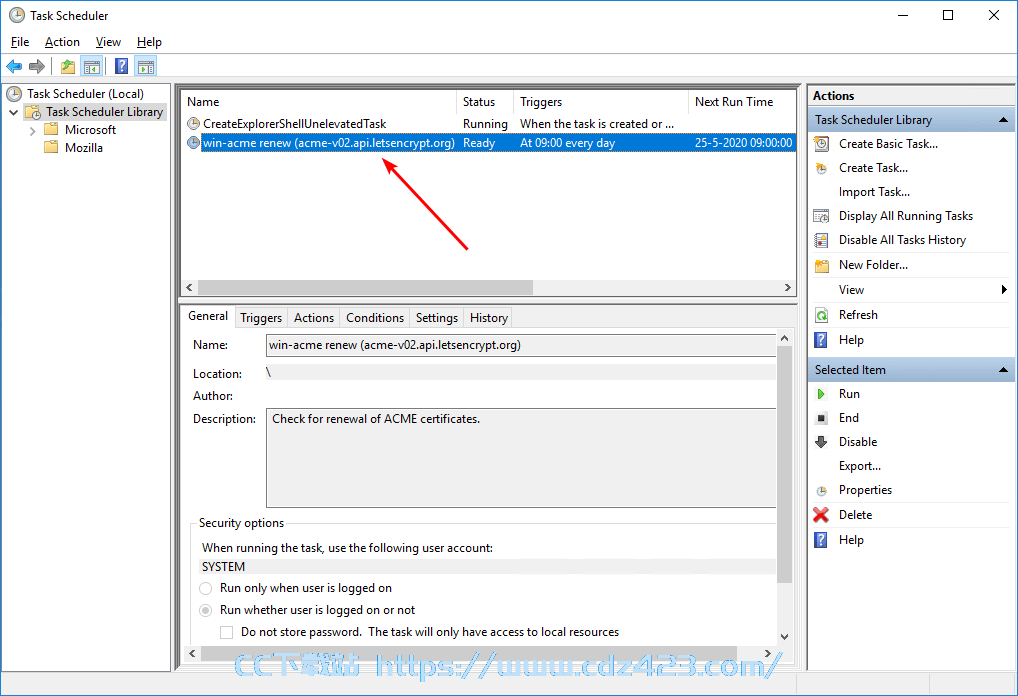Select the CreateExplorerShellUnelevatedTask row name

[x=294, y=123]
